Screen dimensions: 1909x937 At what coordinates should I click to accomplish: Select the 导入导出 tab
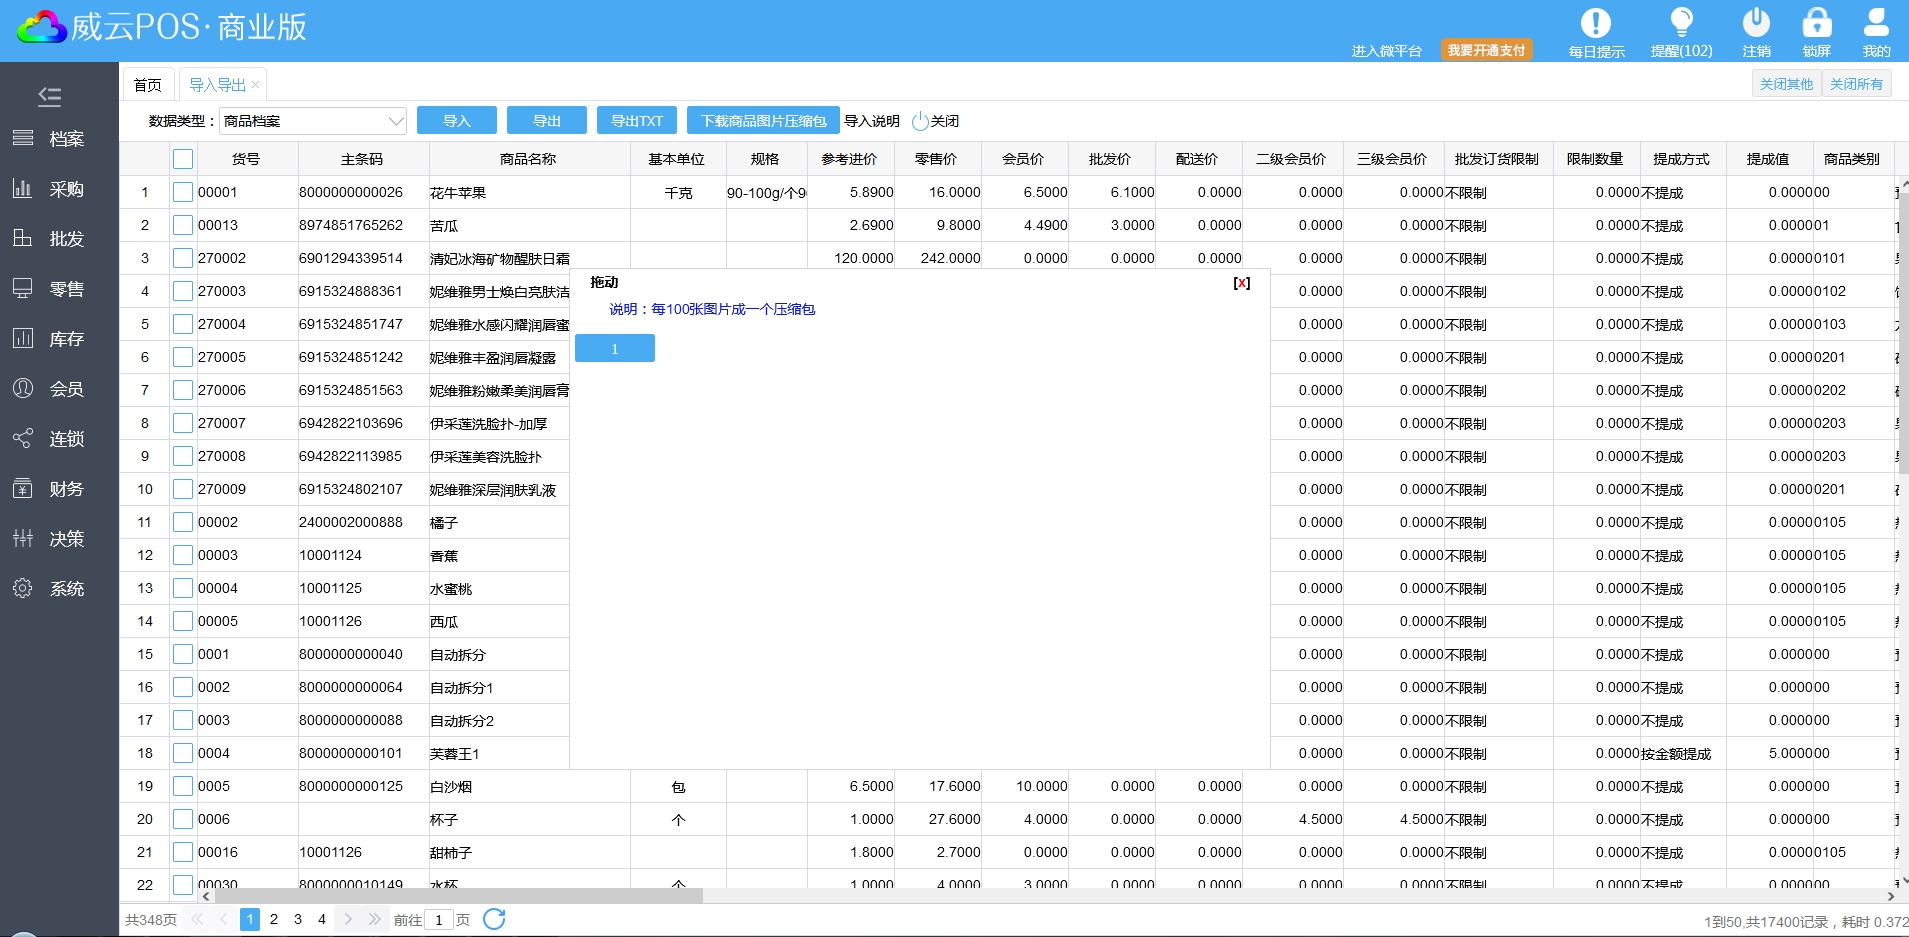pos(217,85)
